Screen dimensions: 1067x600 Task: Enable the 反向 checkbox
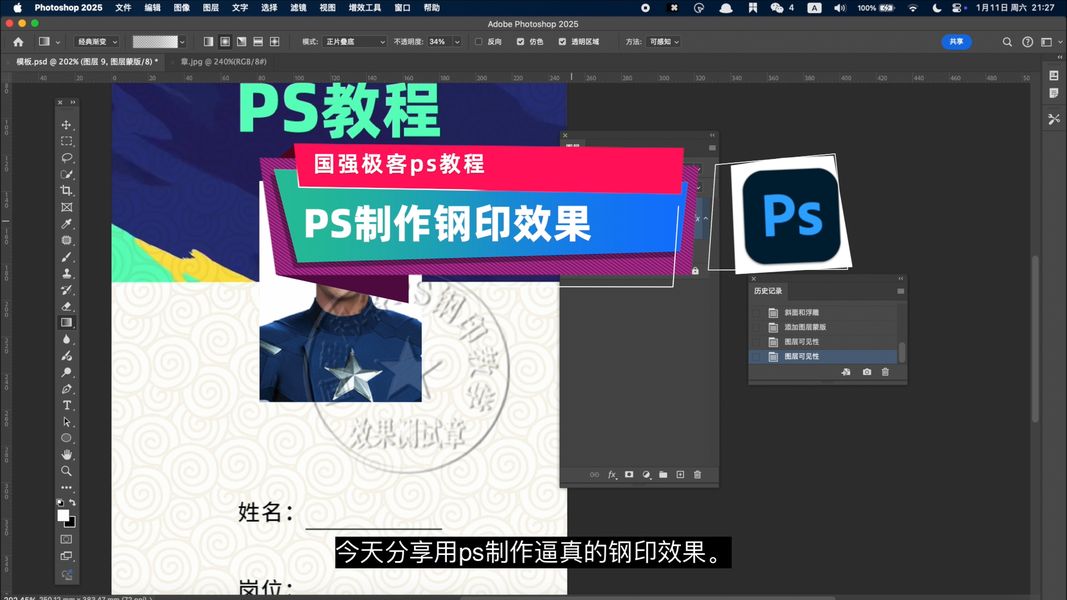[x=478, y=41]
